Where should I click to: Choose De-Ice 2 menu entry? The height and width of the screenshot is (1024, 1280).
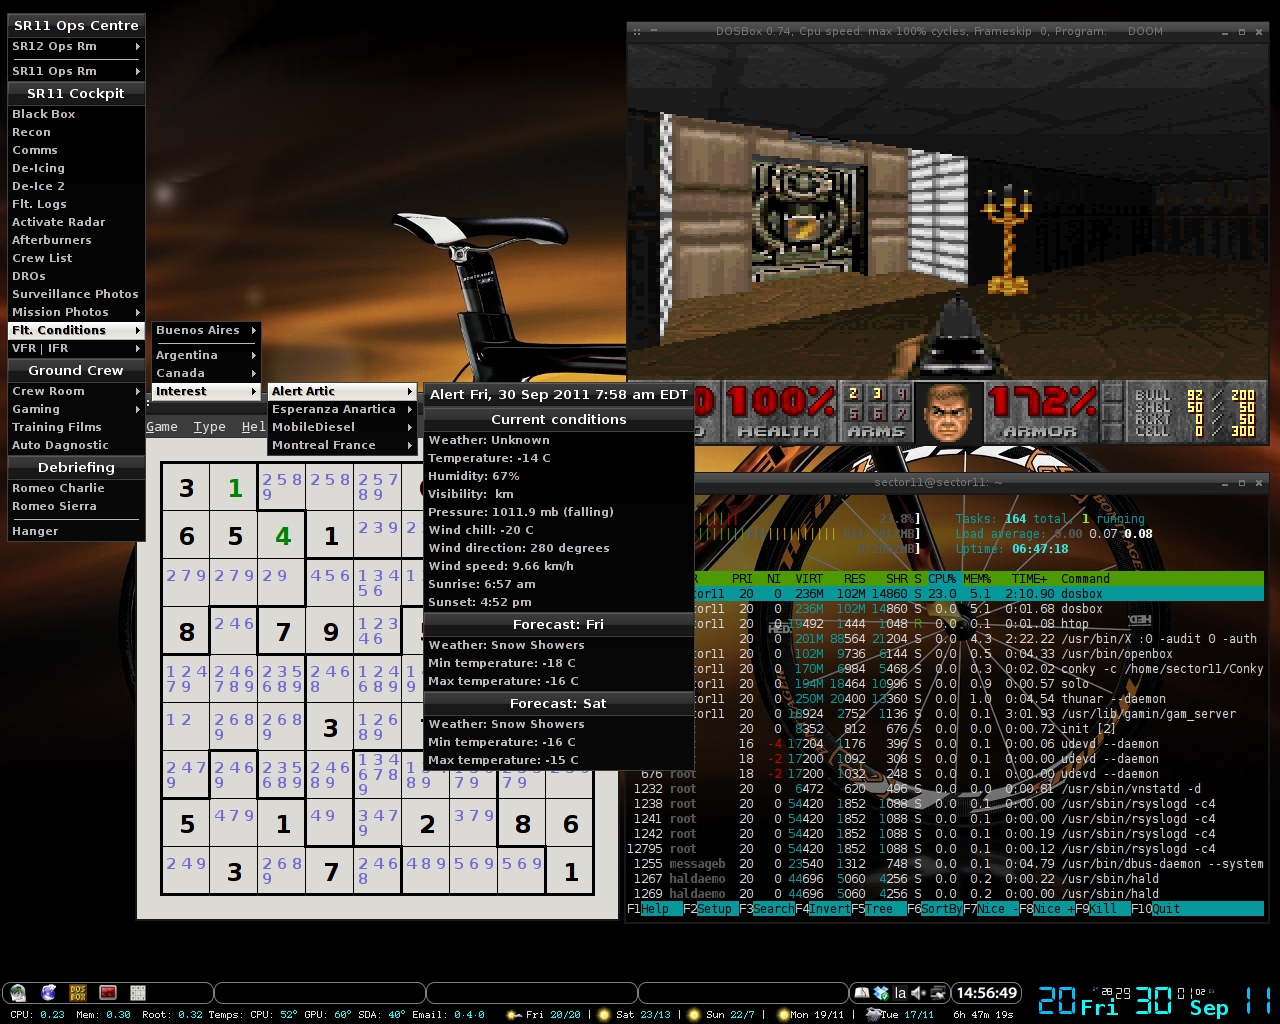pos(76,186)
